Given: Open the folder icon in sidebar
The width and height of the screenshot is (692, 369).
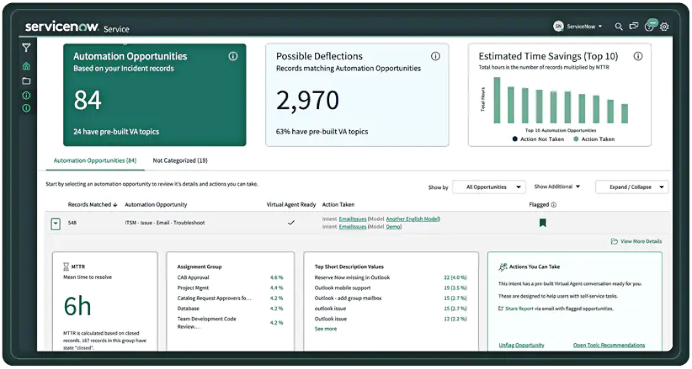Looking at the screenshot, I should pyautogui.click(x=26, y=81).
